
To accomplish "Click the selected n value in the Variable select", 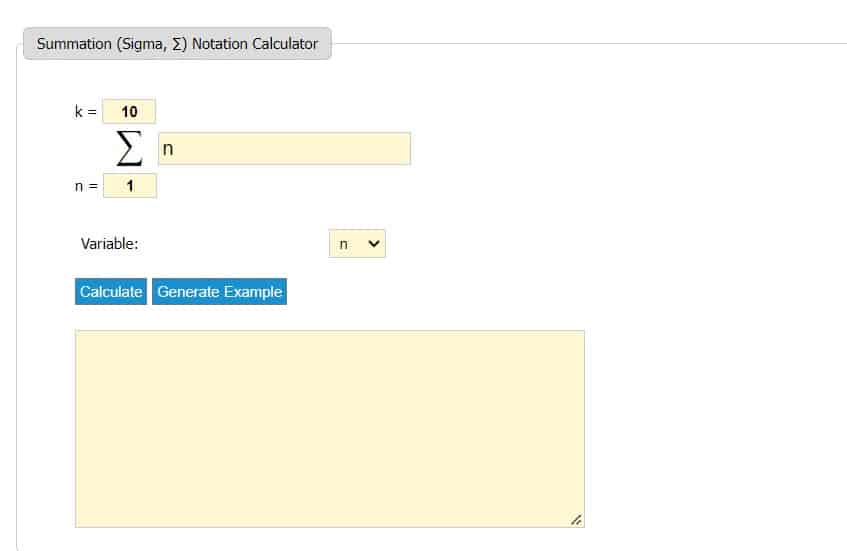I will 344,244.
